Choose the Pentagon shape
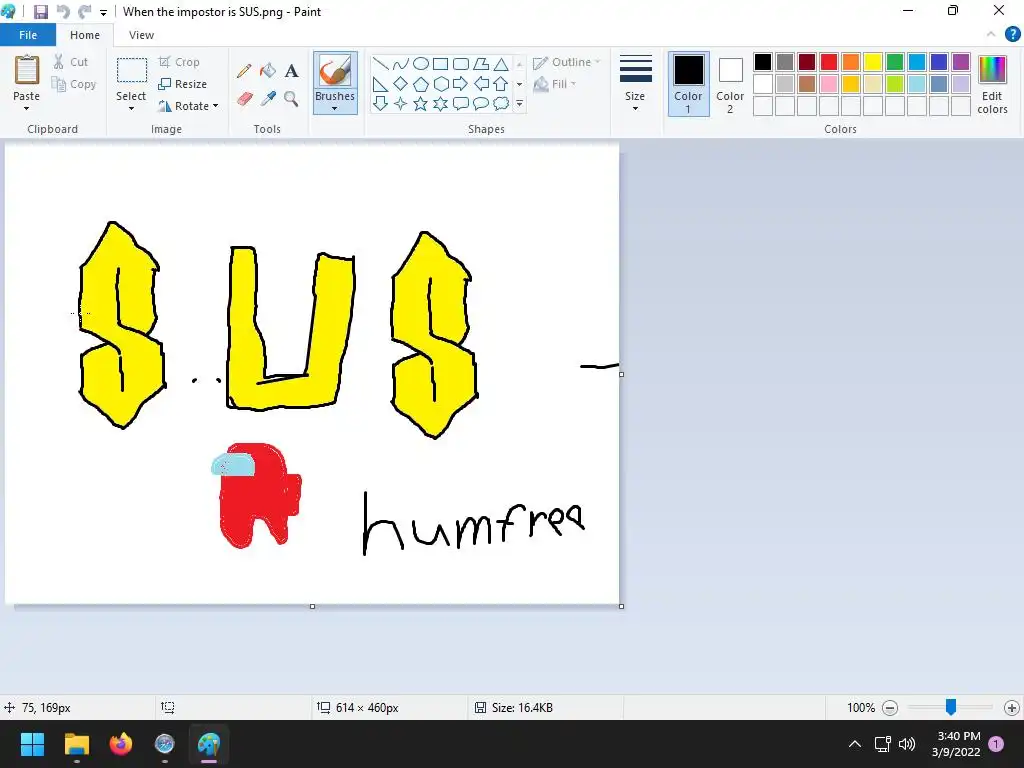 tap(421, 84)
